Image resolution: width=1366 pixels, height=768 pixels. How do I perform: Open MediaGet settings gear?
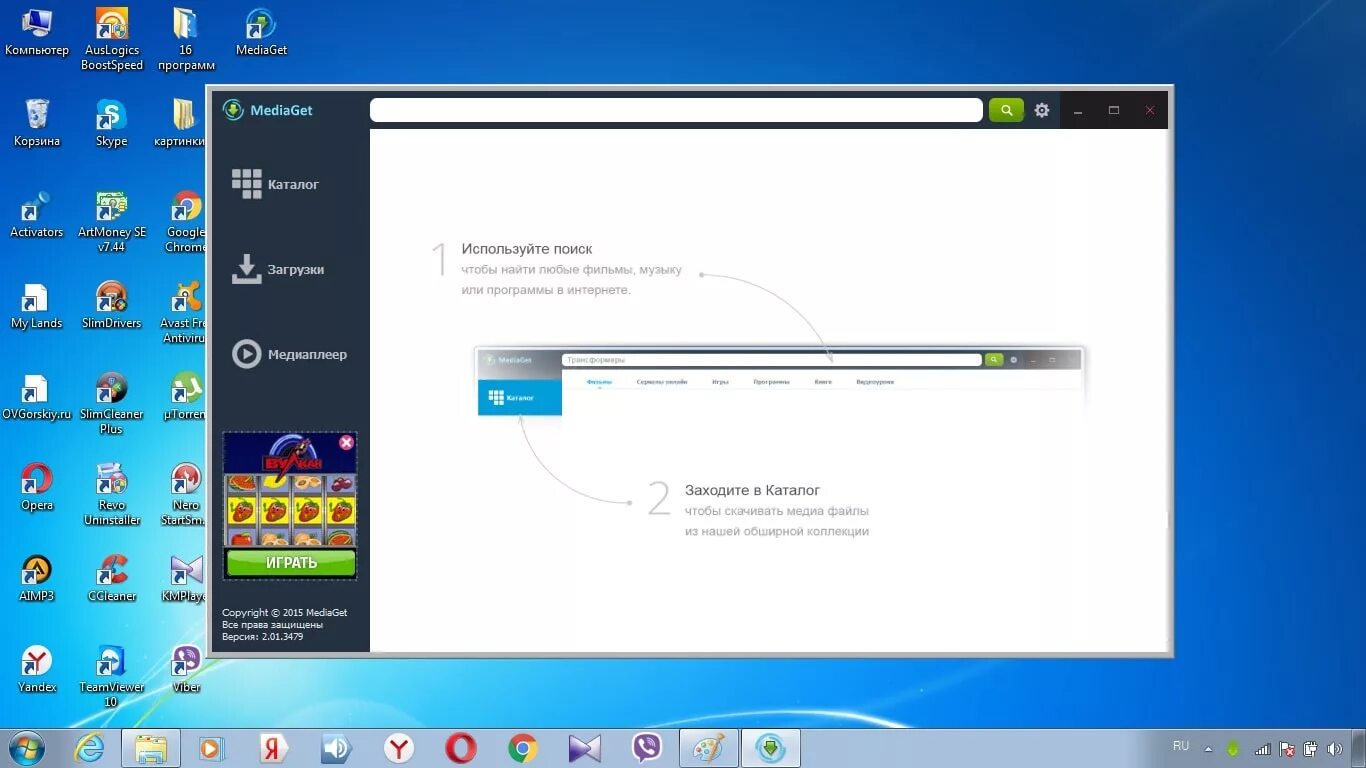pyautogui.click(x=1042, y=110)
